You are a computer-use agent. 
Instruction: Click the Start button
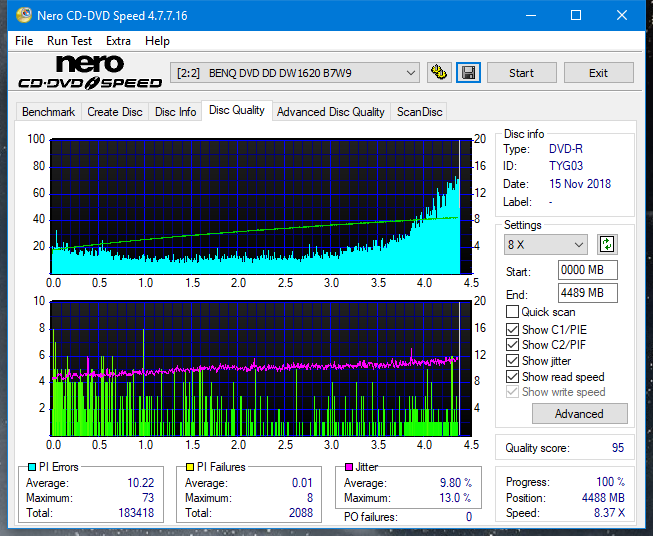[x=521, y=73]
